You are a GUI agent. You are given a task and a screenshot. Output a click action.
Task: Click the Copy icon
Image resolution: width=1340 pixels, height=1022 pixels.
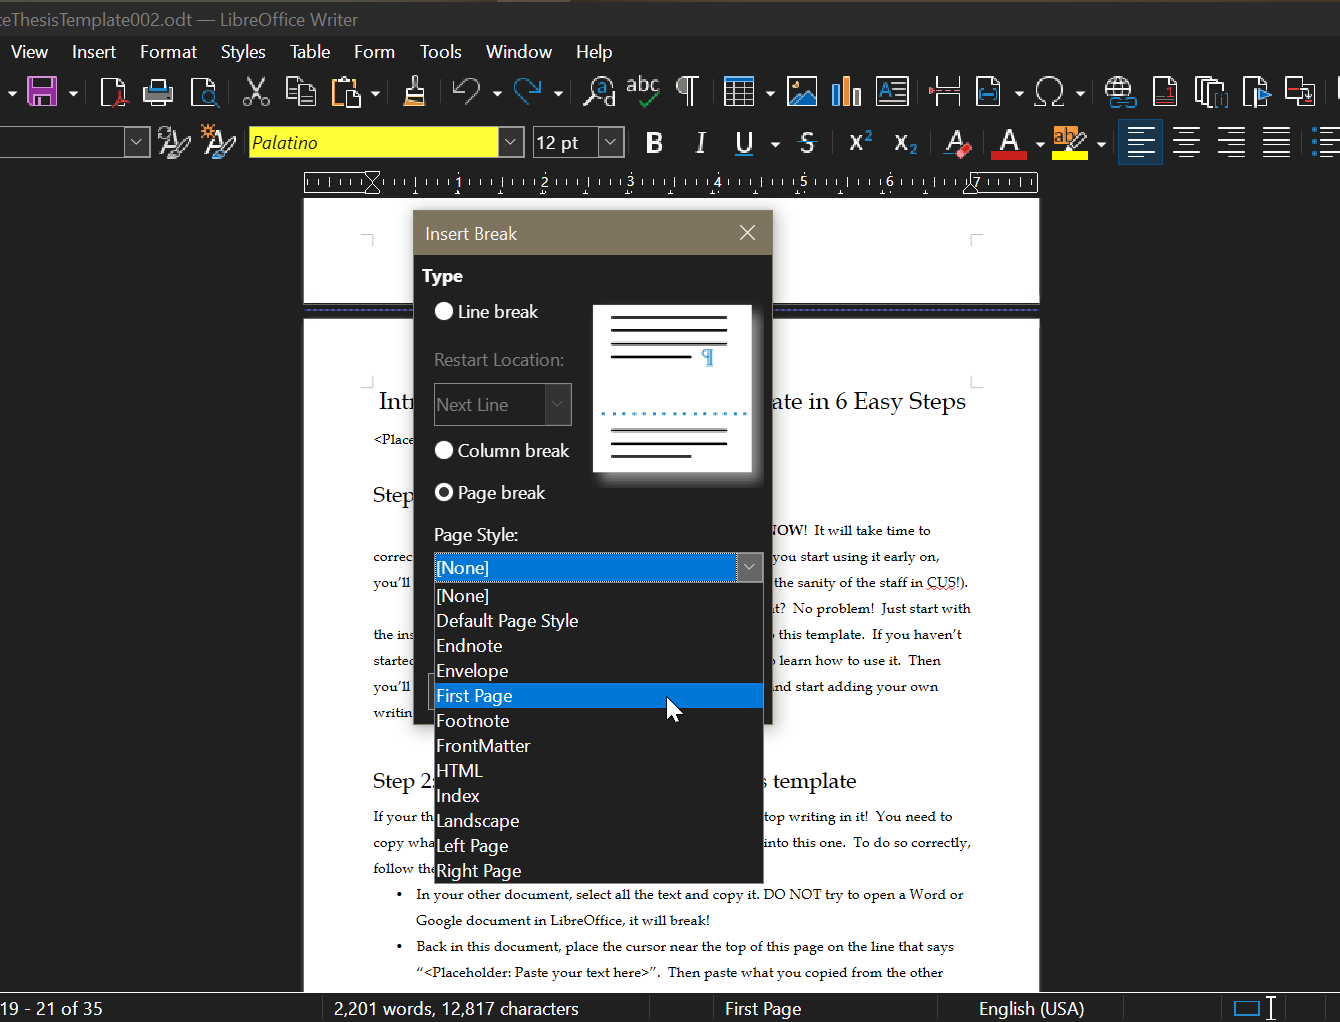[x=300, y=92]
